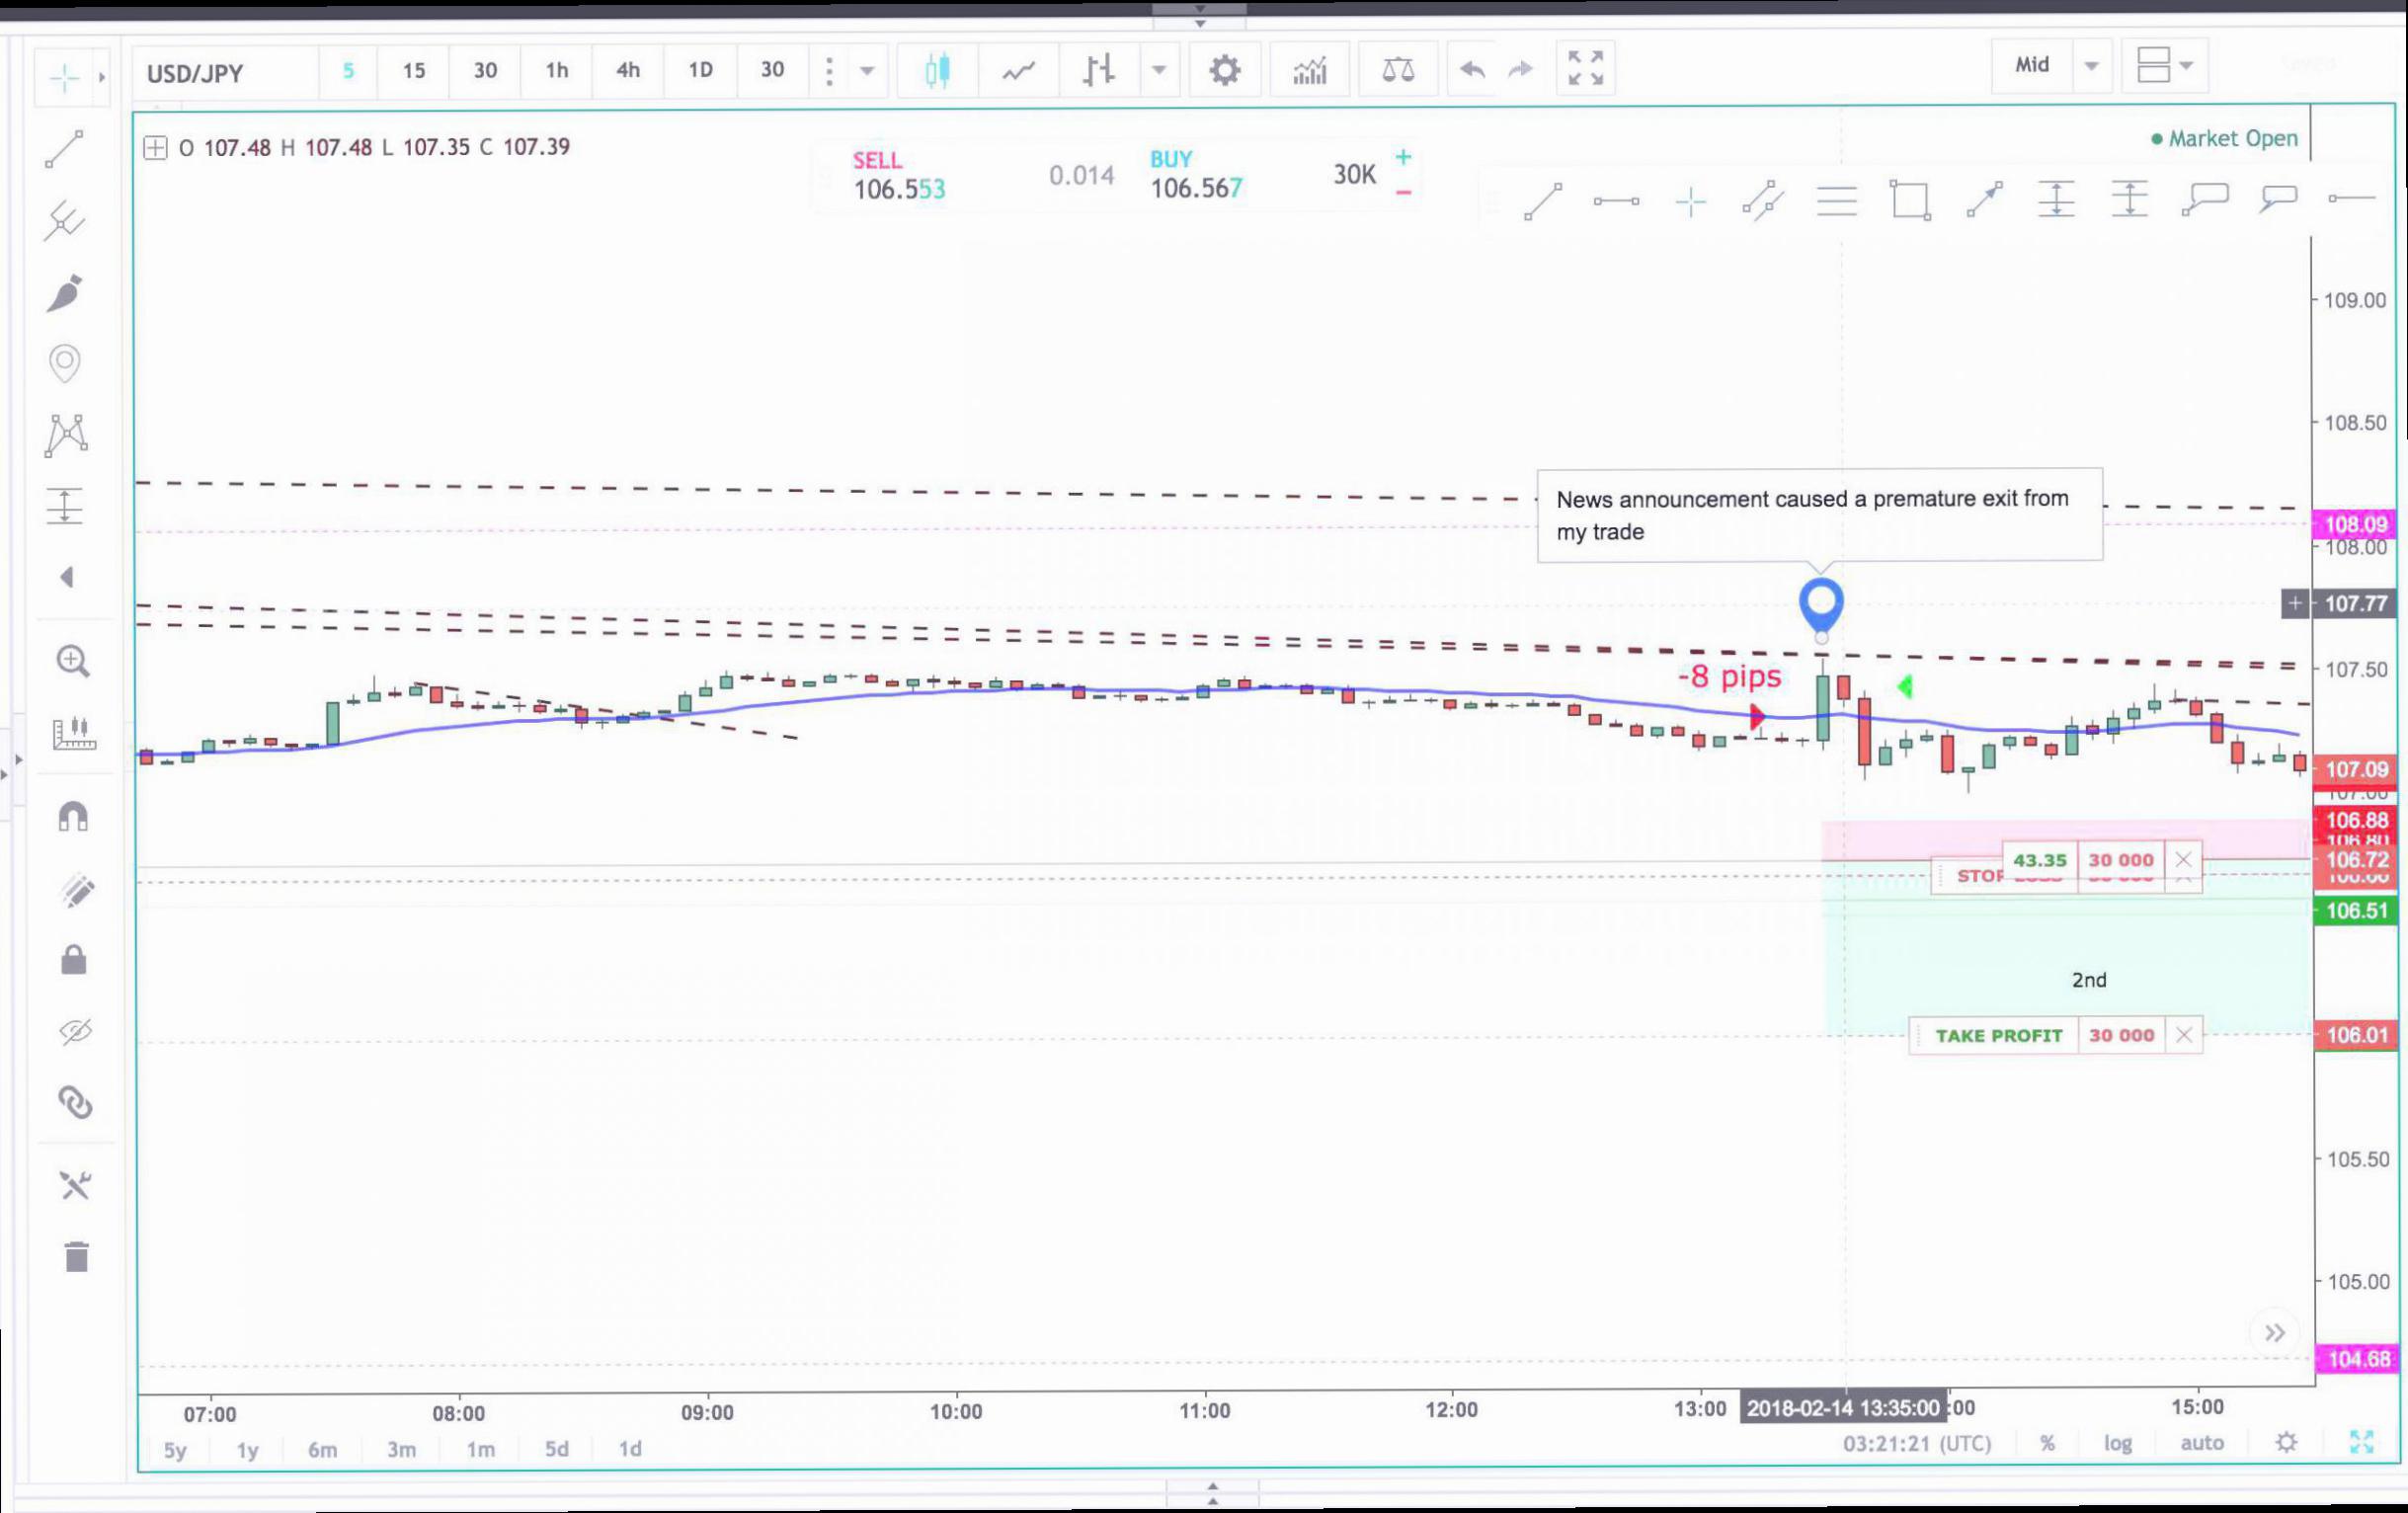Delete drawings with trash icon
2408x1513 pixels.
77,1256
